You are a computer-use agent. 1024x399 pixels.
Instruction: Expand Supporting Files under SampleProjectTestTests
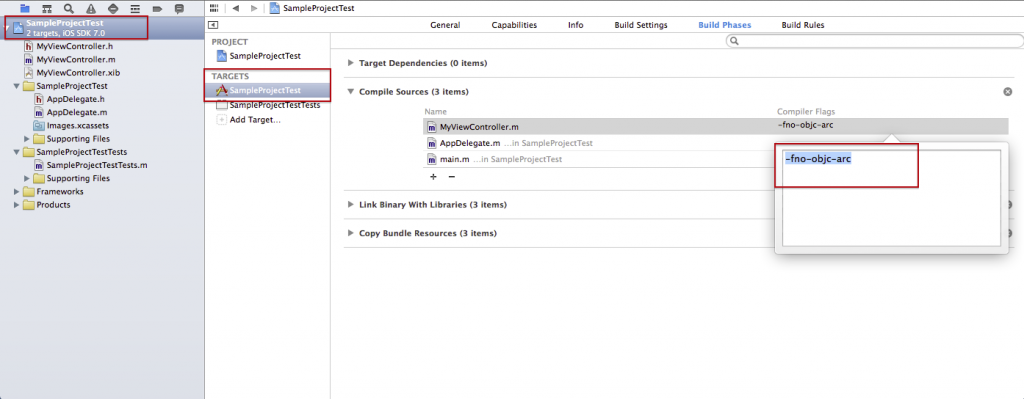pyautogui.click(x=27, y=178)
